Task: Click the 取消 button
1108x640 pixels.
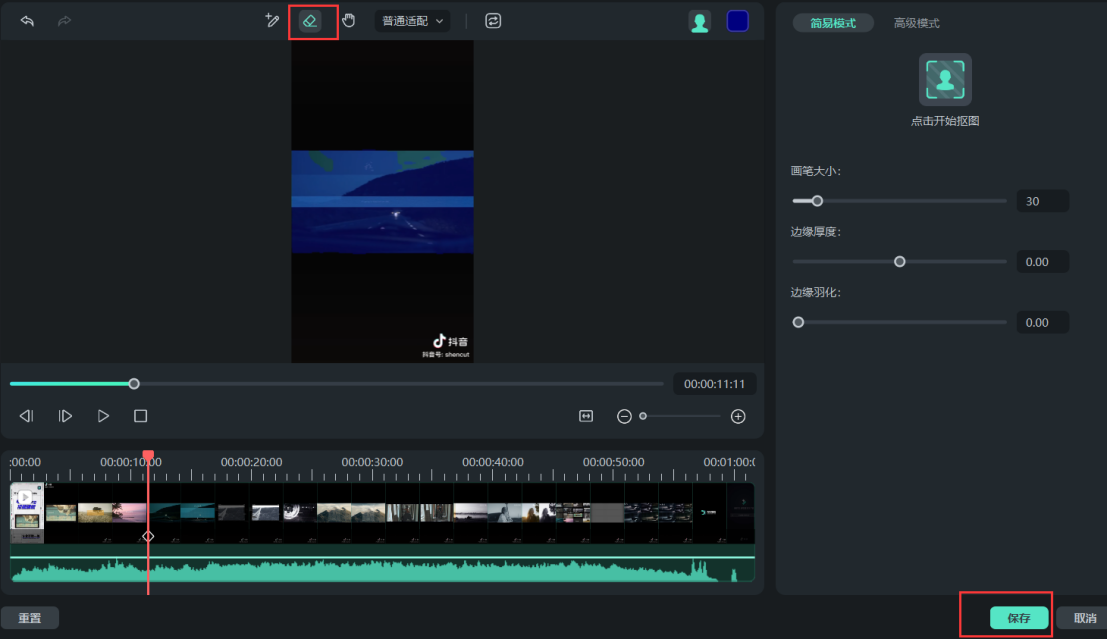Action: tap(1084, 618)
